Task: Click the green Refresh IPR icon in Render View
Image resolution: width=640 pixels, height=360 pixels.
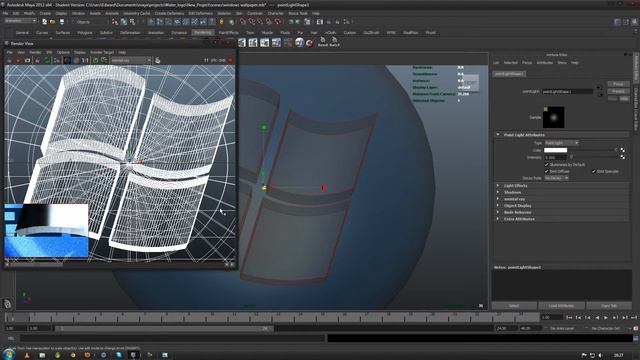Action: tap(47, 60)
